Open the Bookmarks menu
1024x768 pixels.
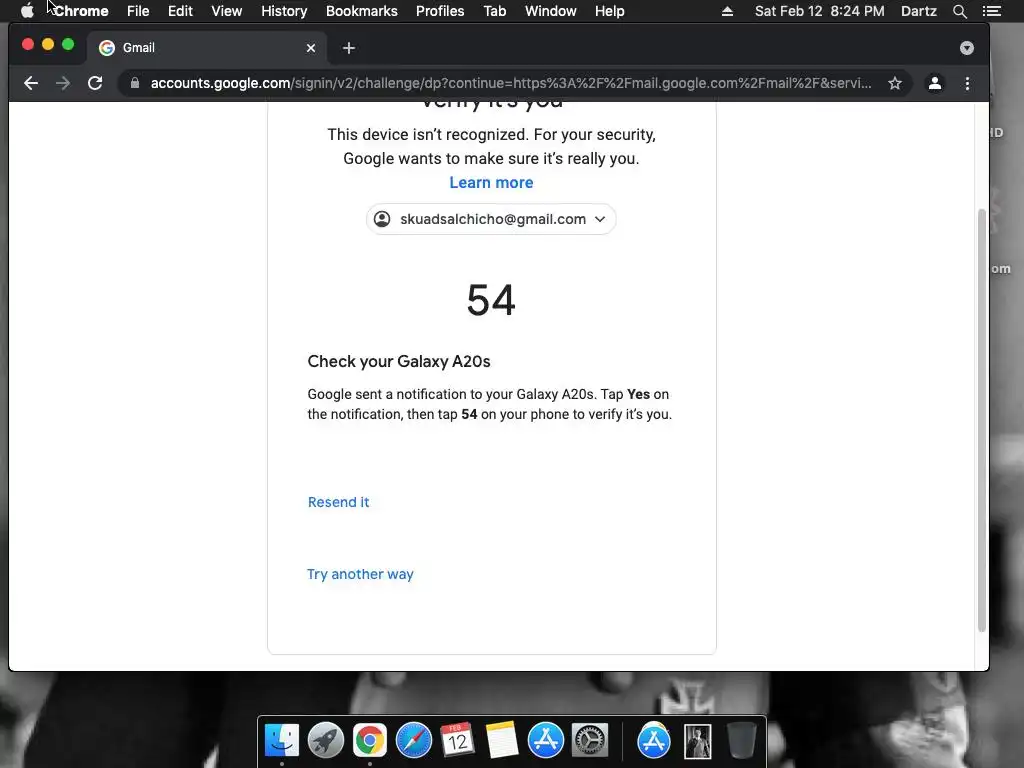pos(362,11)
